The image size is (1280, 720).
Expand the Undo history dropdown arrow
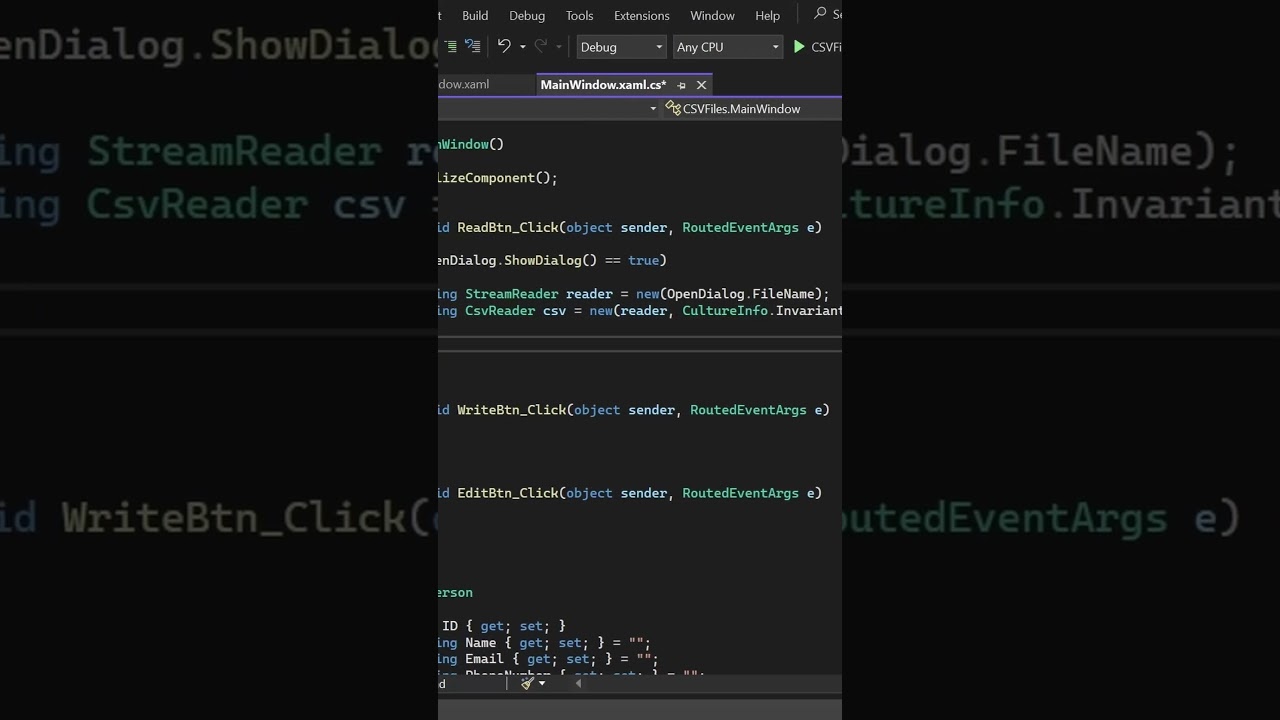click(522, 47)
